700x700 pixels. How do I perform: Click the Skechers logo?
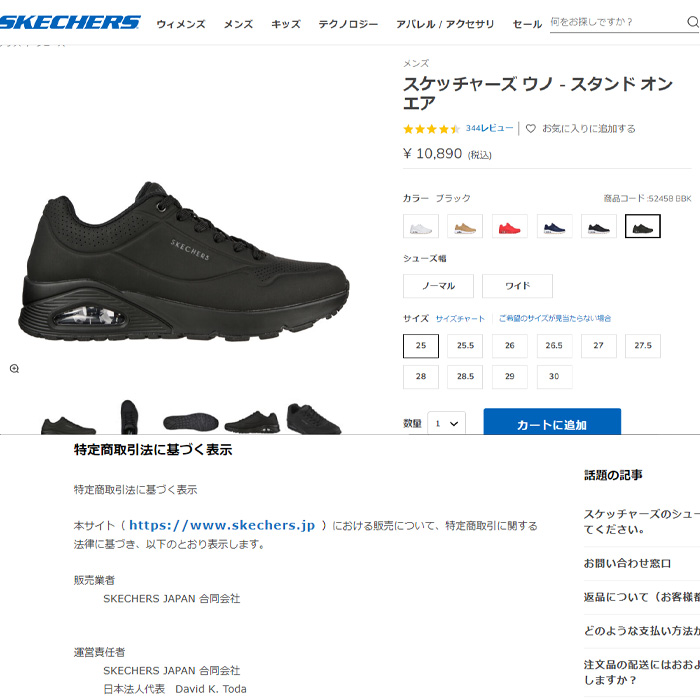(x=70, y=22)
